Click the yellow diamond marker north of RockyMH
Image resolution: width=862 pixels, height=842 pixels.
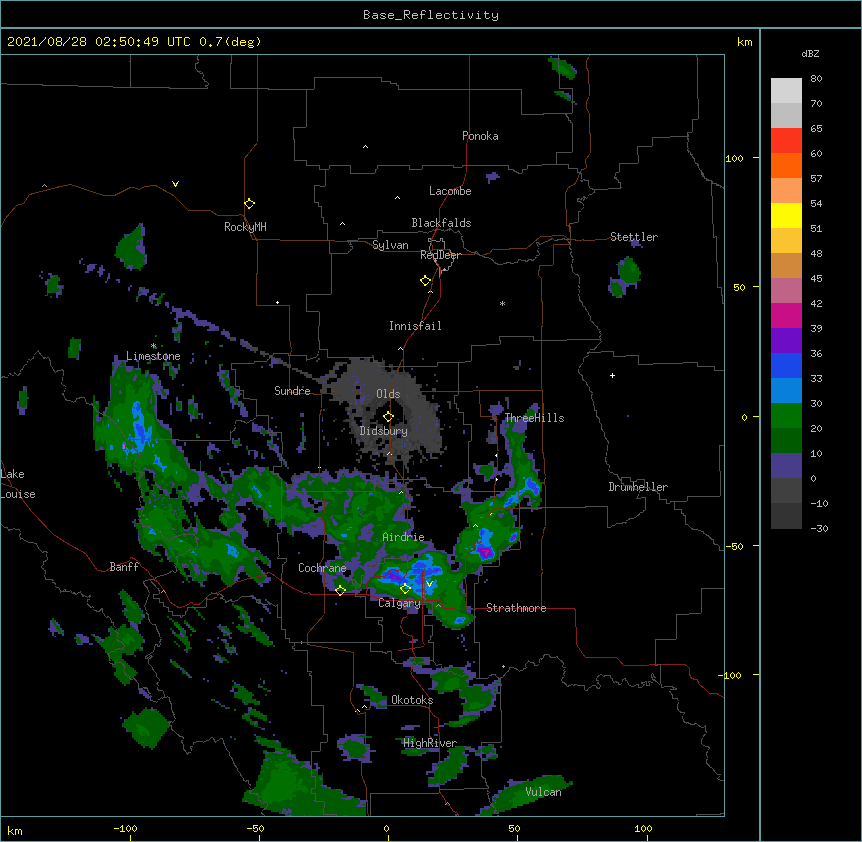click(x=249, y=203)
